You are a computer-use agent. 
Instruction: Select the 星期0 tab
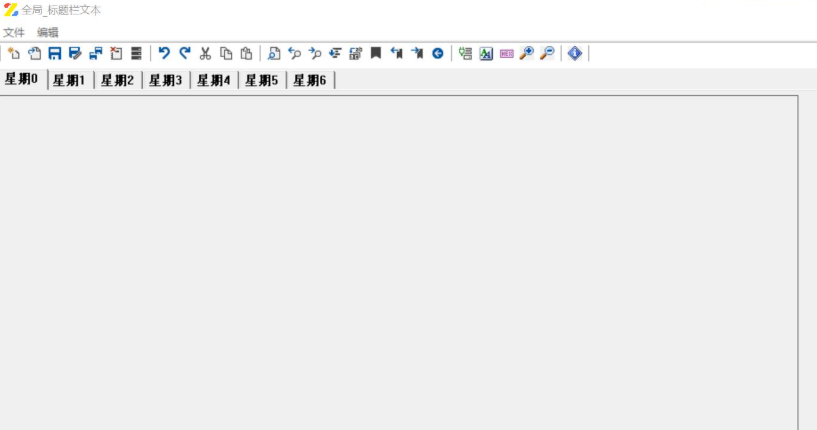pyautogui.click(x=22, y=79)
